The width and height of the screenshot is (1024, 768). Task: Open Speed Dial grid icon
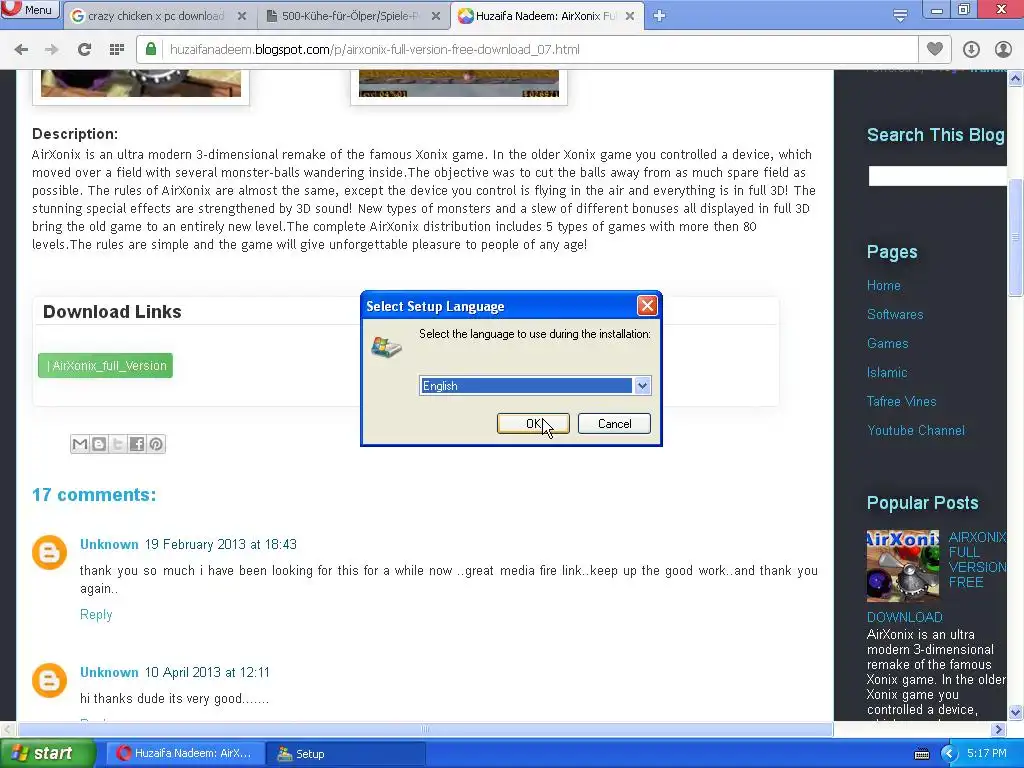117,50
